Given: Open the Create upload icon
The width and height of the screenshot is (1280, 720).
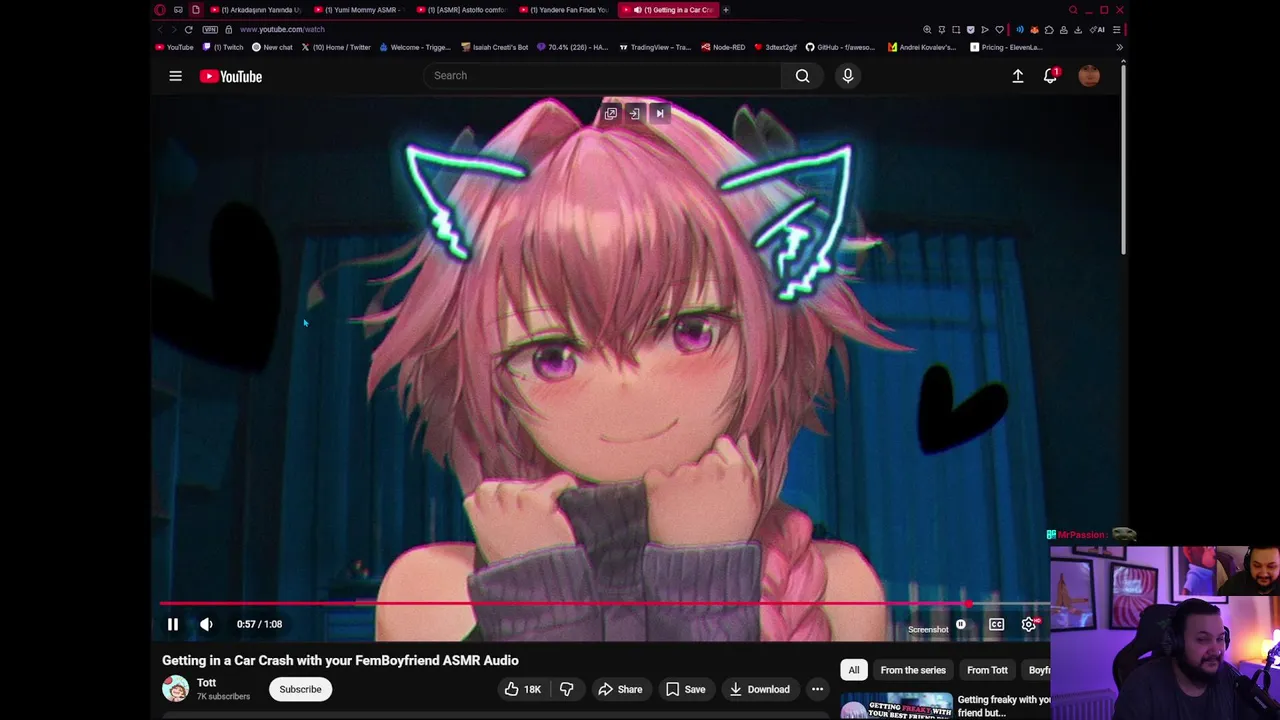Looking at the screenshot, I should click(x=1017, y=76).
